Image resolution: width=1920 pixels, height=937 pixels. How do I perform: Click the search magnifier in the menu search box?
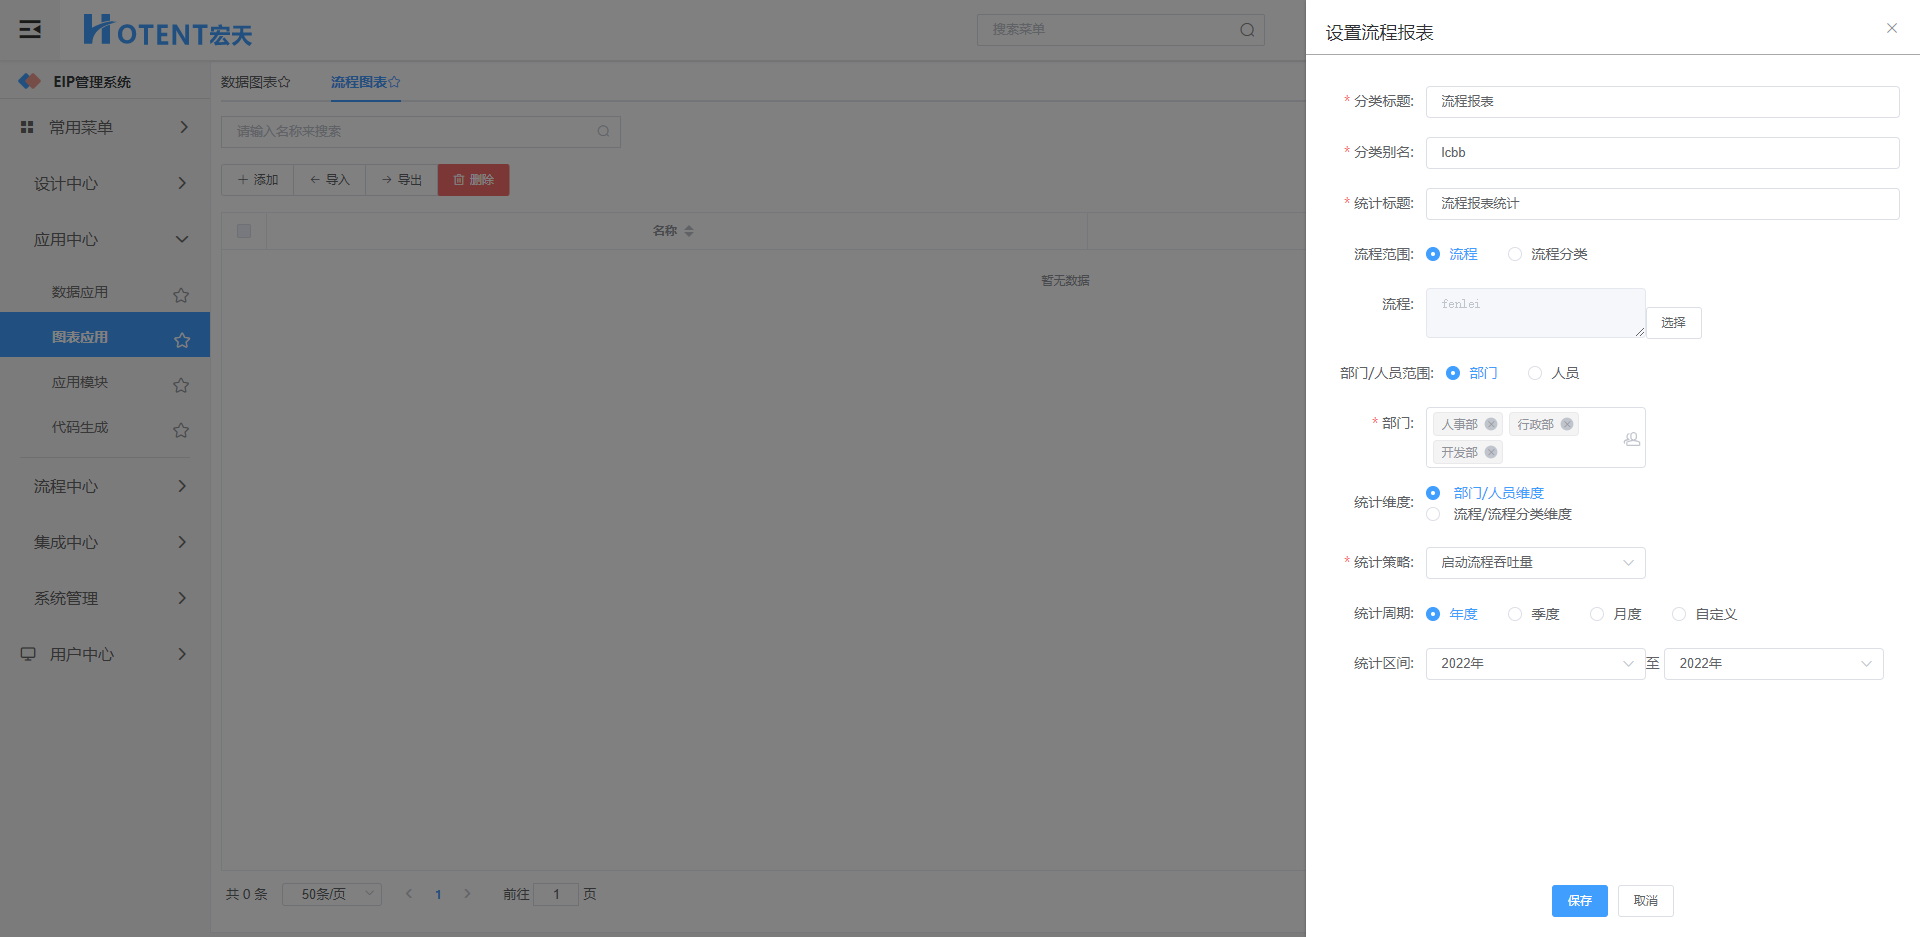[1247, 30]
